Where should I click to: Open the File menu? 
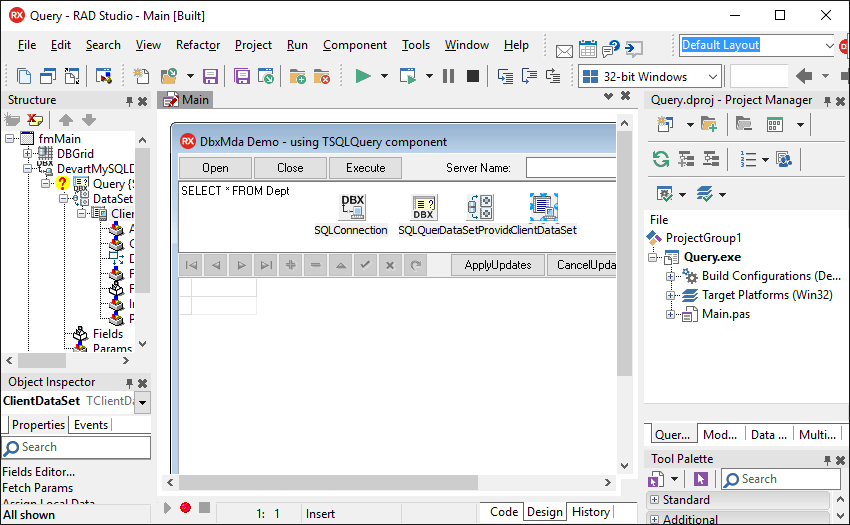coord(27,45)
